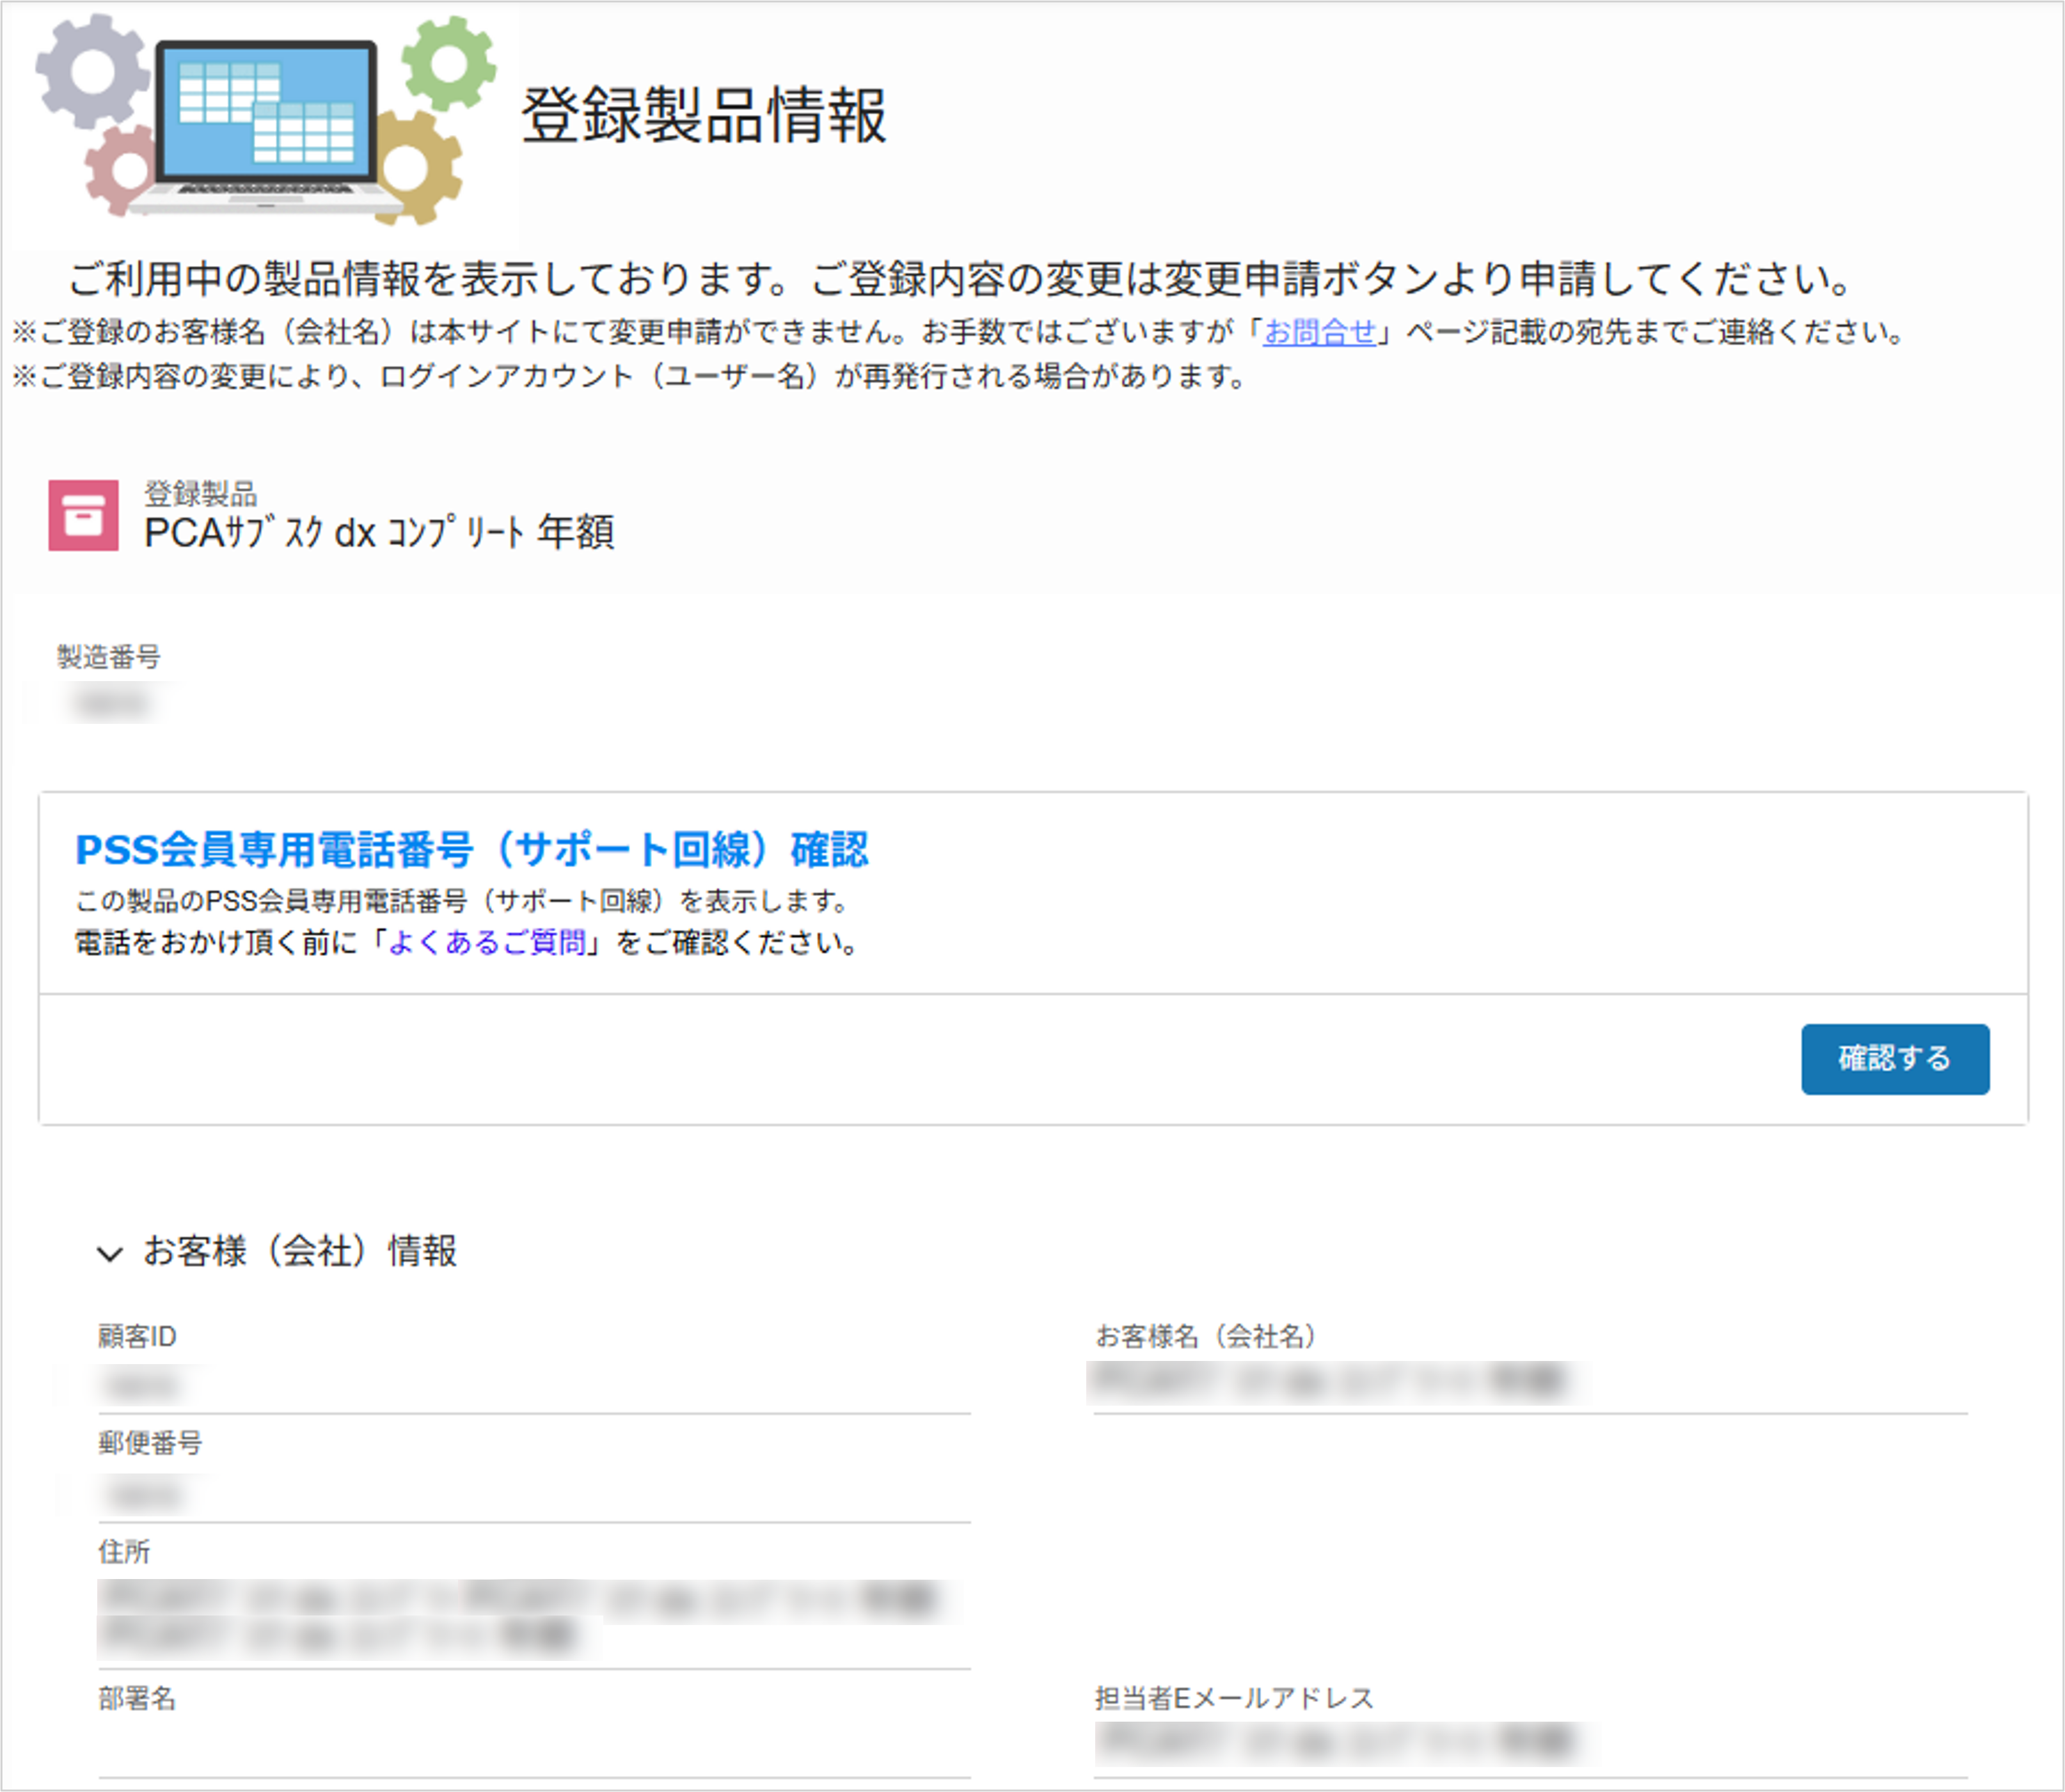Screen dimensions: 2065x1792
Task: Click the blurred 製造番号 value
Action: (111, 704)
